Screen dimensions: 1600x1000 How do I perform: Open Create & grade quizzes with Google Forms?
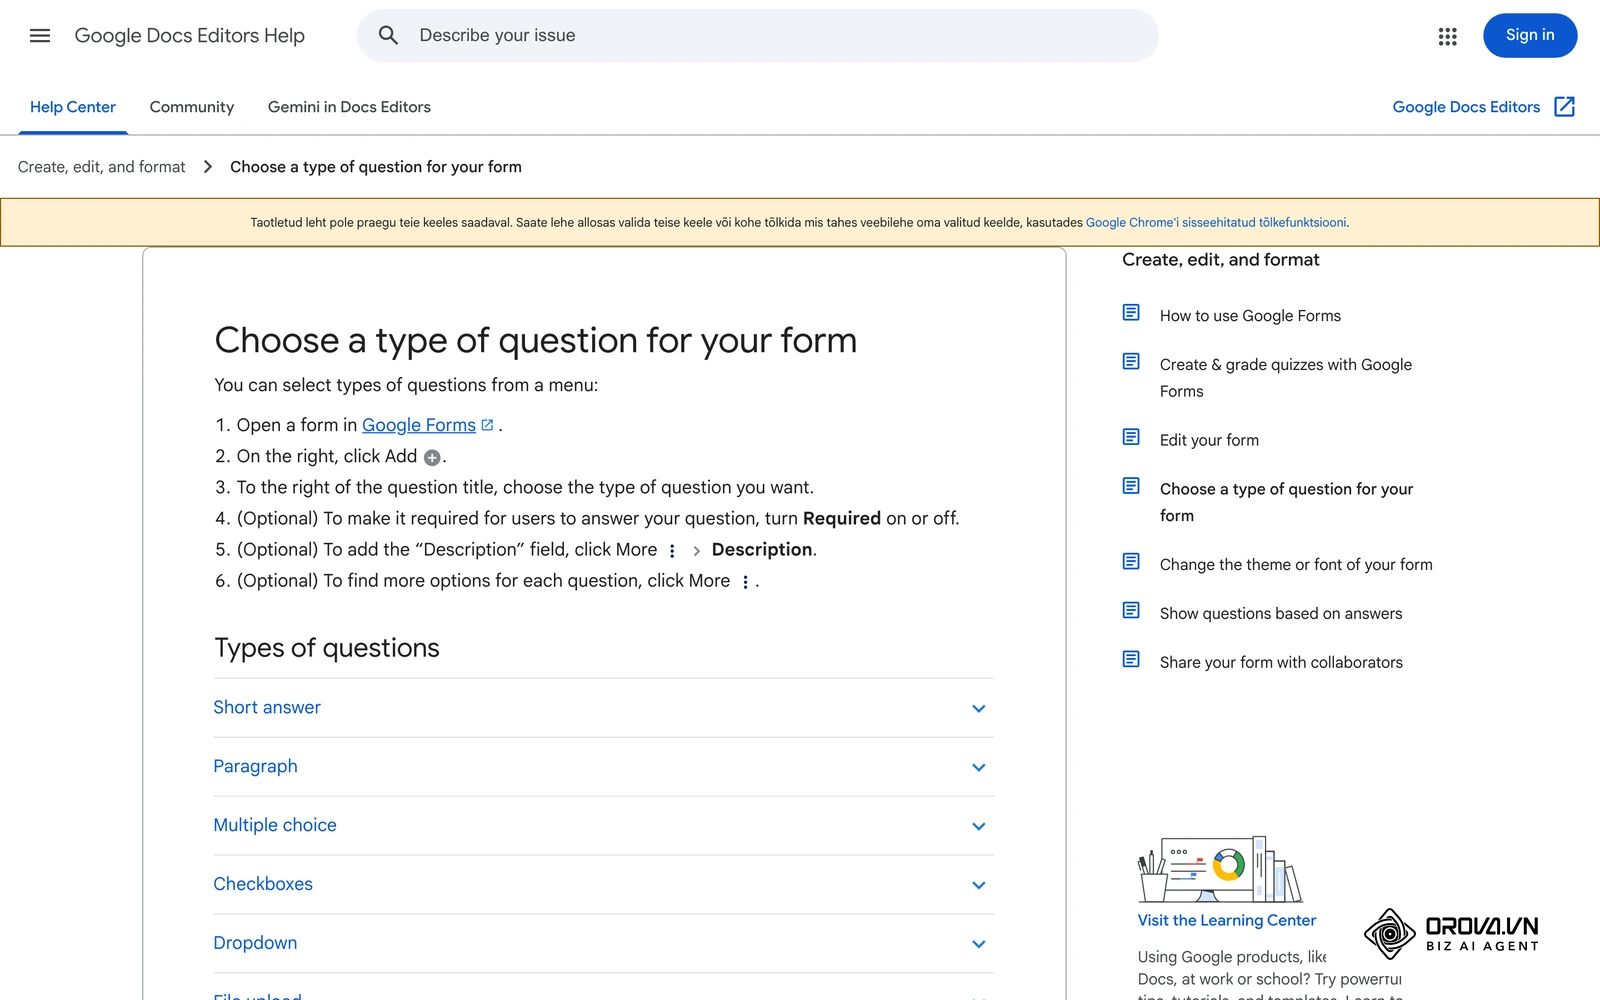click(x=1286, y=378)
